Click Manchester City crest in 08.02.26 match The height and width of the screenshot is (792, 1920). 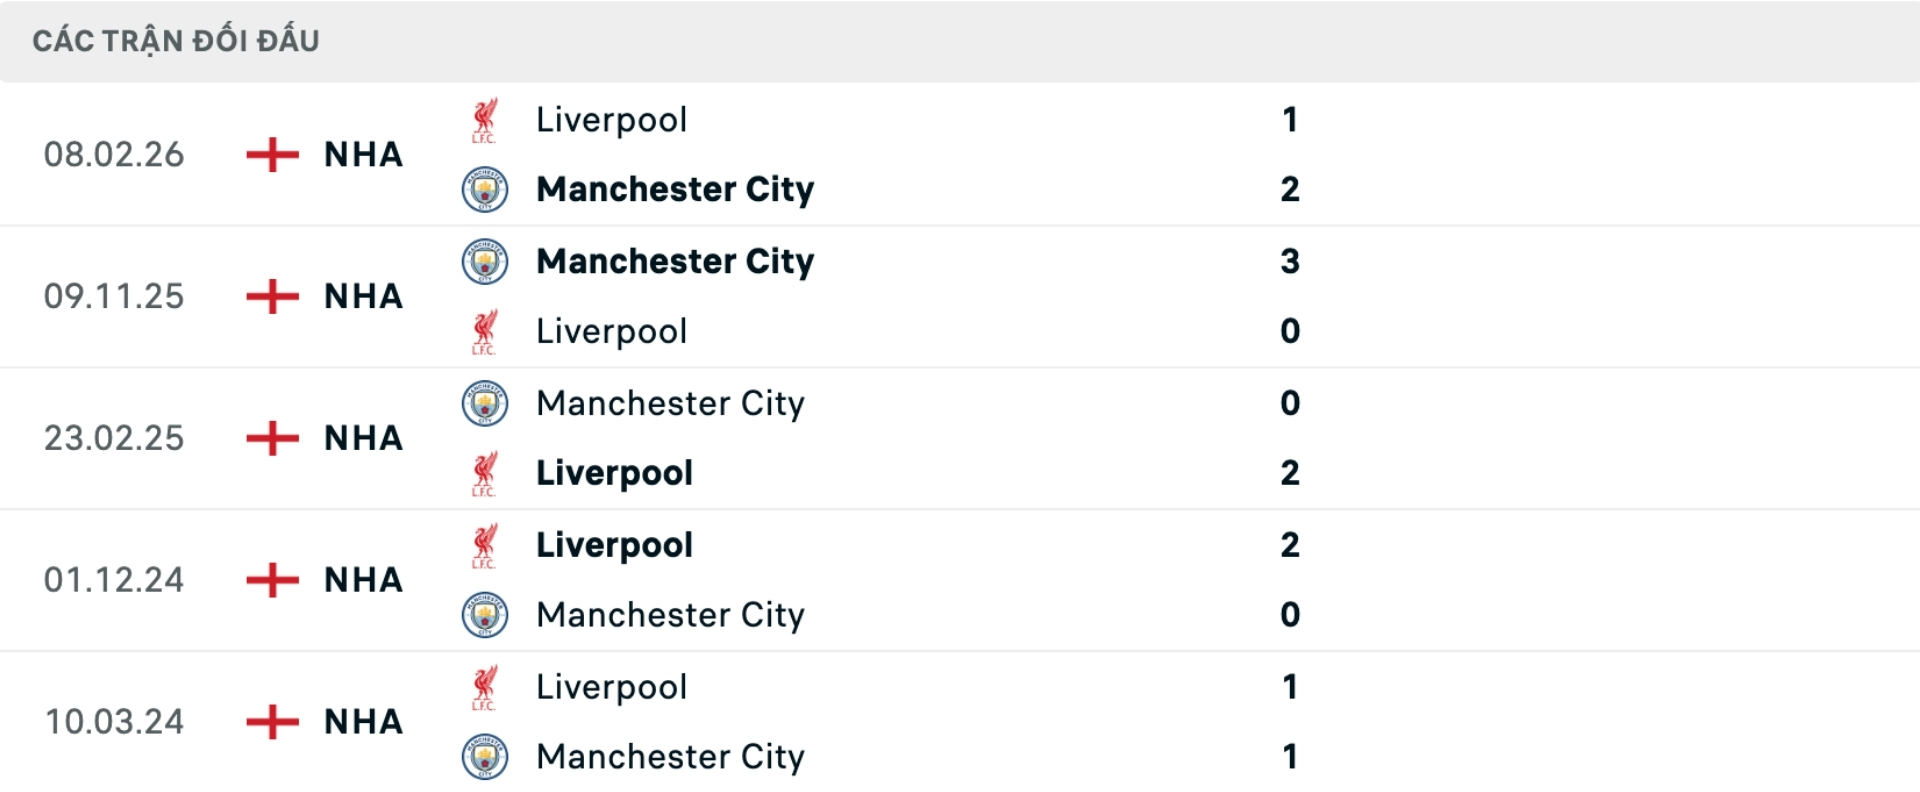[x=485, y=189]
